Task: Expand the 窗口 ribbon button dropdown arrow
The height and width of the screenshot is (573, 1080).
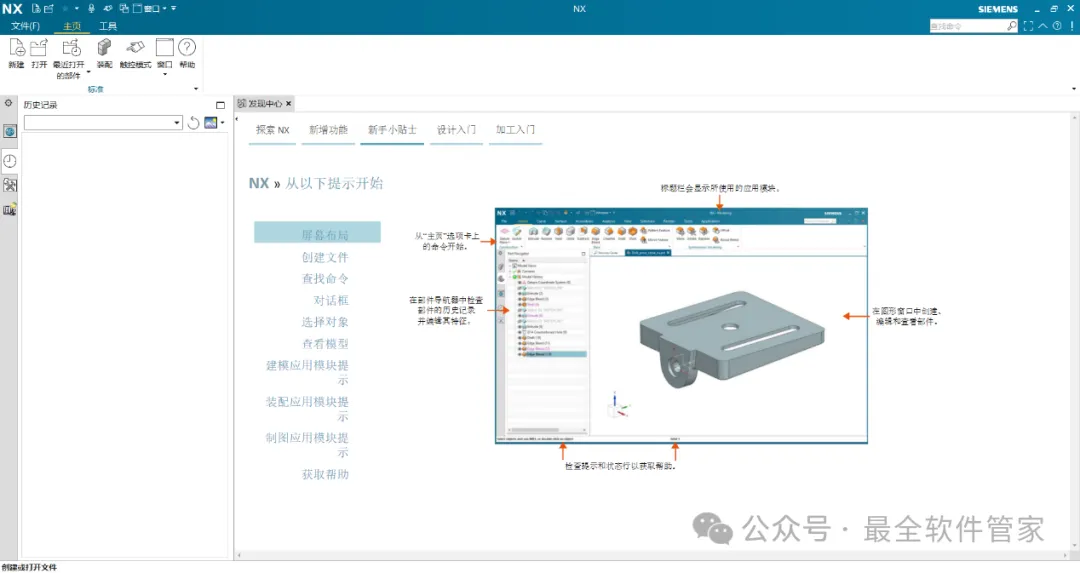Action: 165,74
